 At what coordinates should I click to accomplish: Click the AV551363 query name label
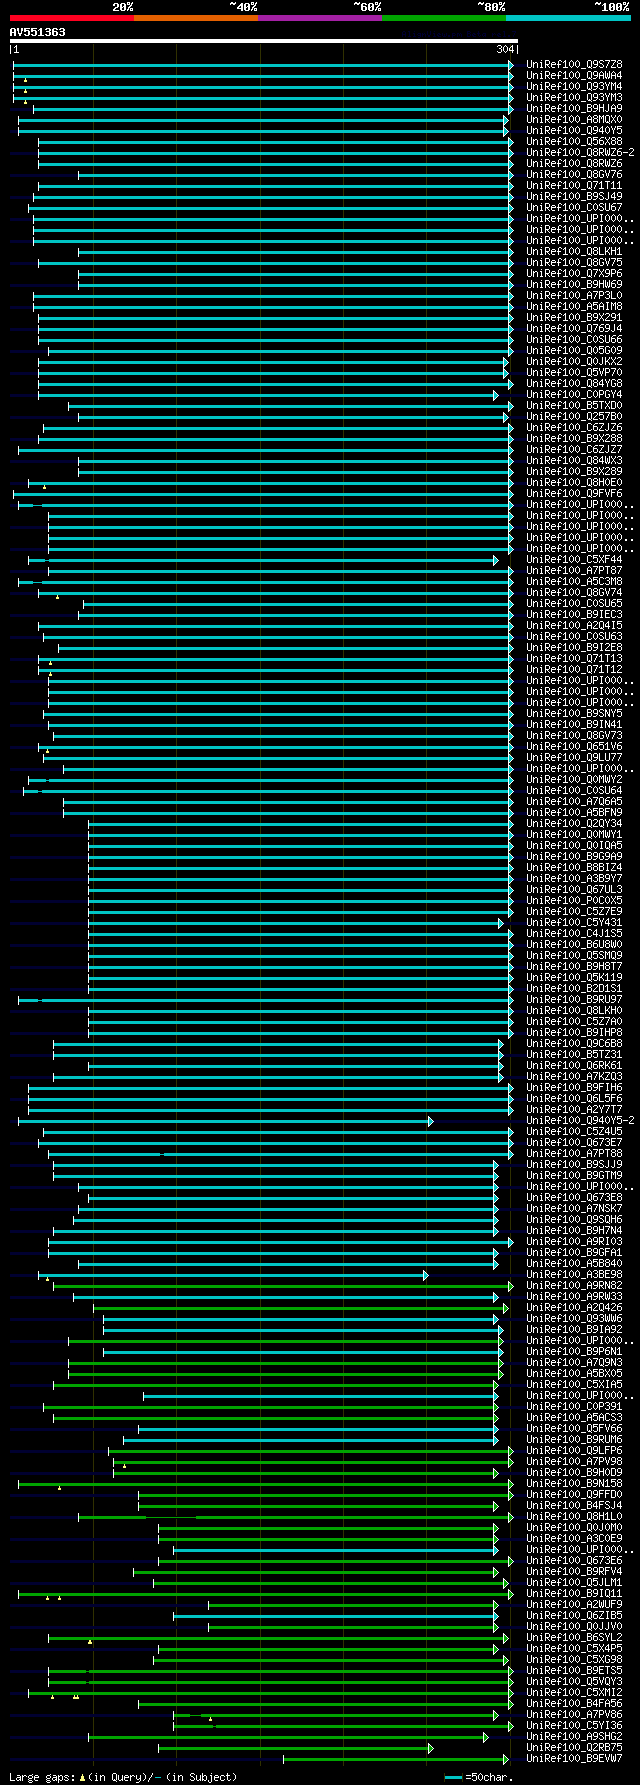tap(38, 32)
